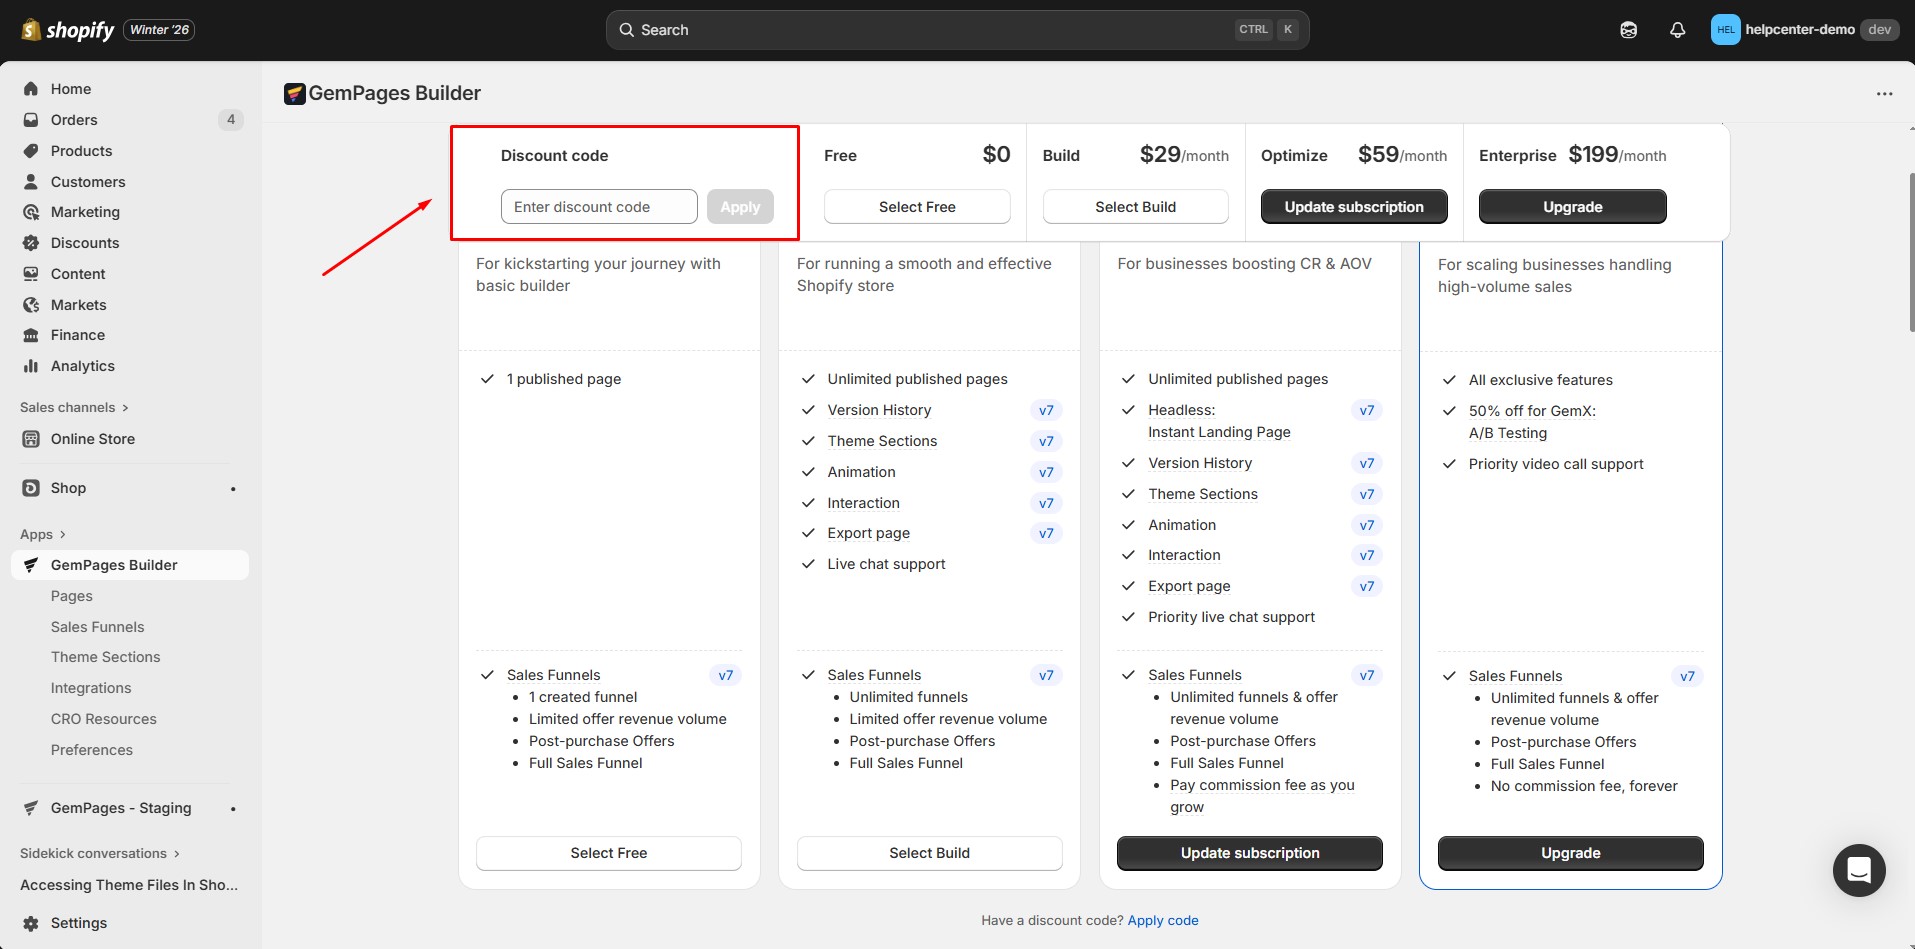This screenshot has height=949, width=1915.
Task: Open the Sidekick assistant icon
Action: [1628, 30]
